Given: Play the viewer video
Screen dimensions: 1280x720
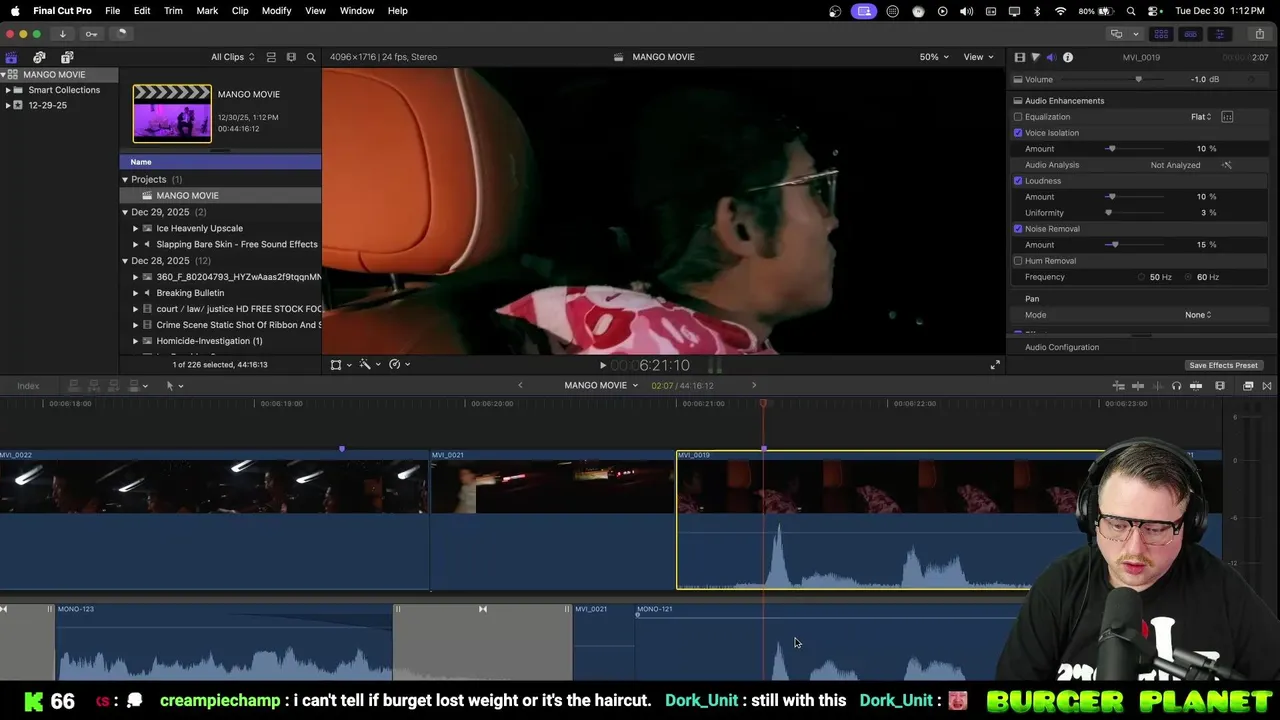Looking at the screenshot, I should [602, 365].
